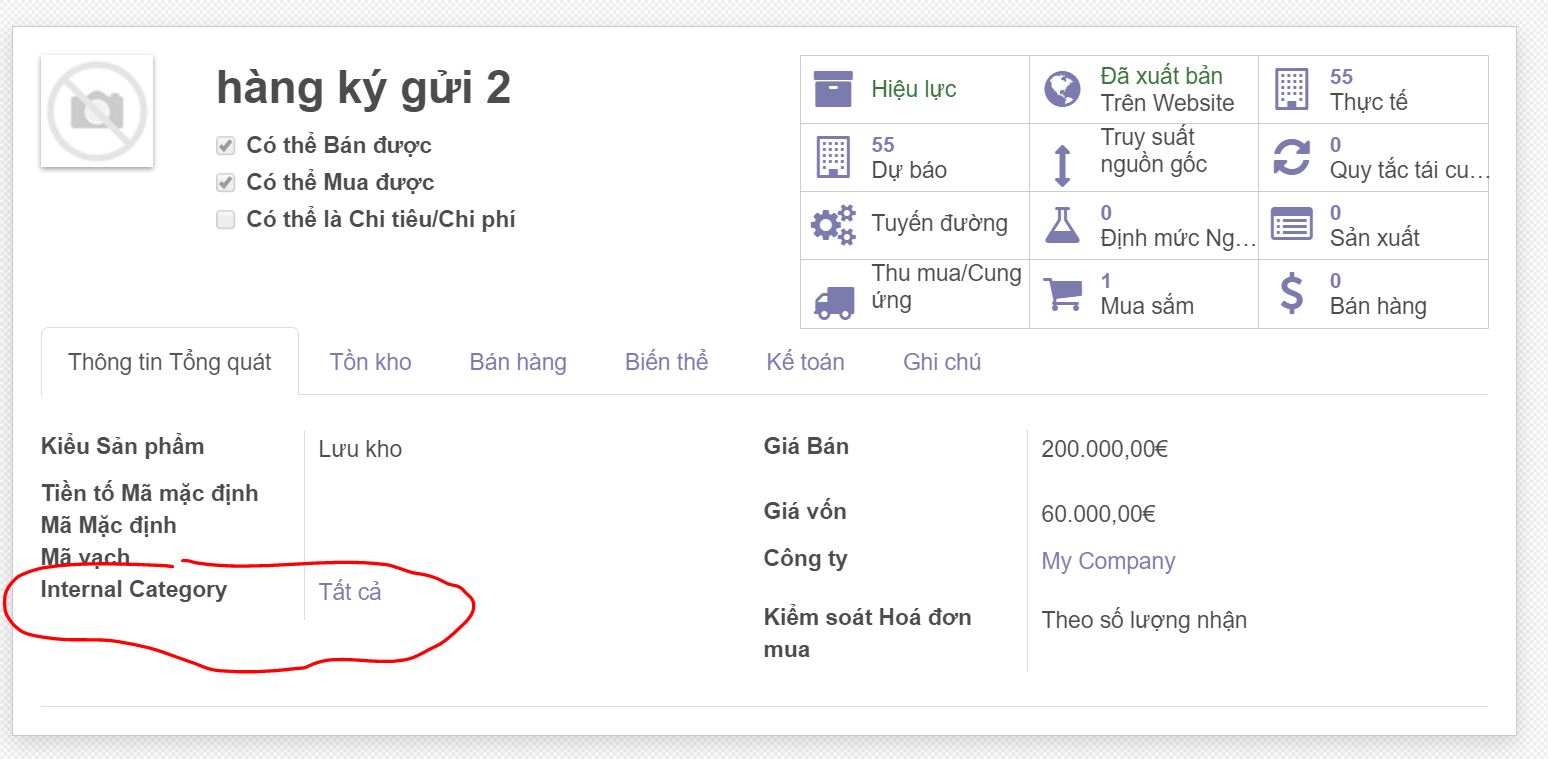Click the shopping cart icon for Mua sắm
Image resolution: width=1548 pixels, height=759 pixels.
click(1062, 294)
